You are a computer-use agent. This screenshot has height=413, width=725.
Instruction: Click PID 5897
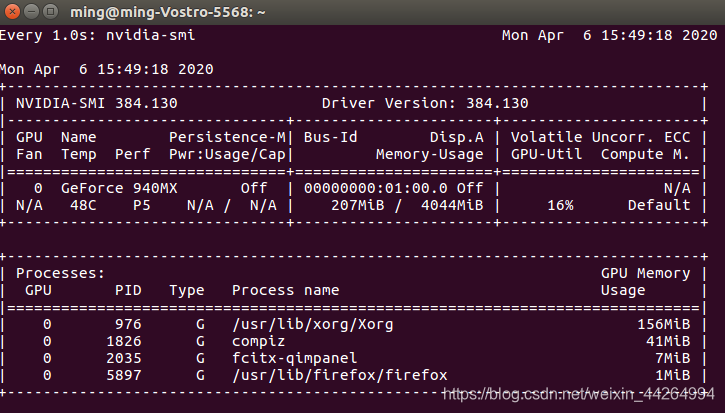click(x=124, y=375)
